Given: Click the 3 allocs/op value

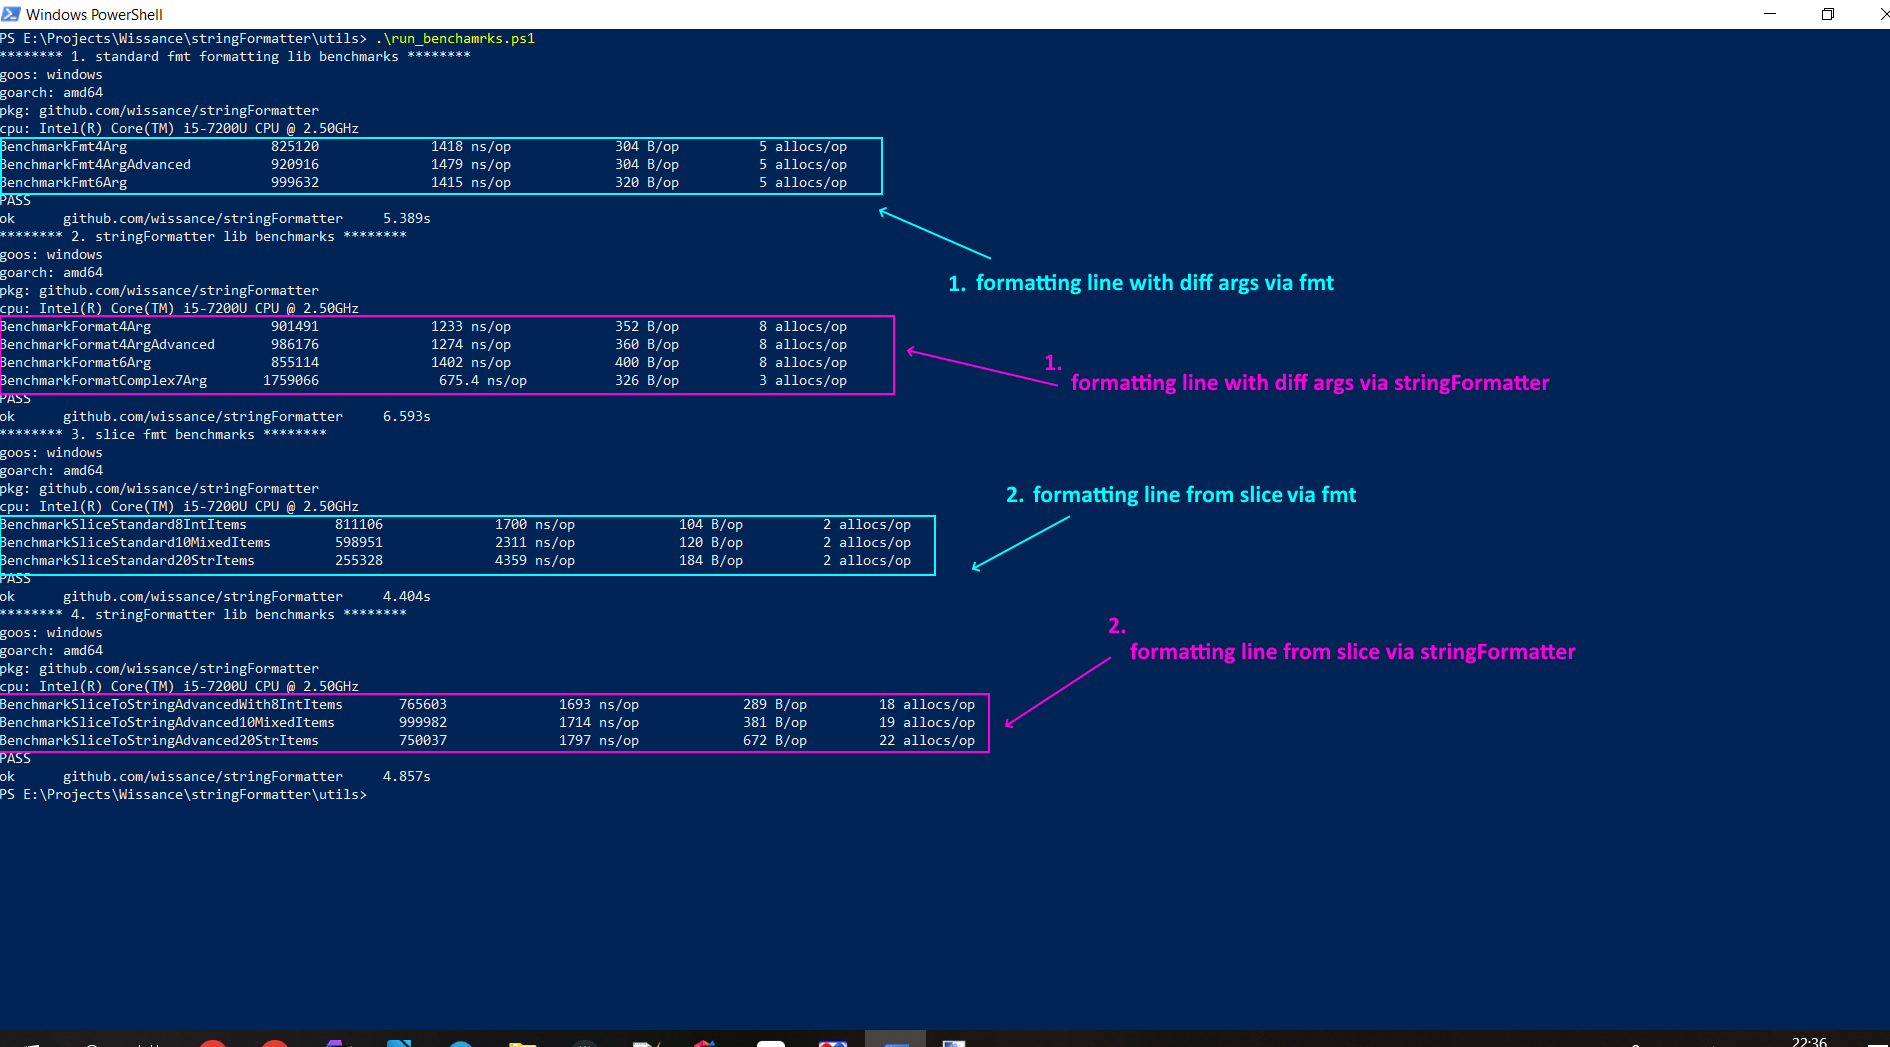Looking at the screenshot, I should (x=803, y=381).
